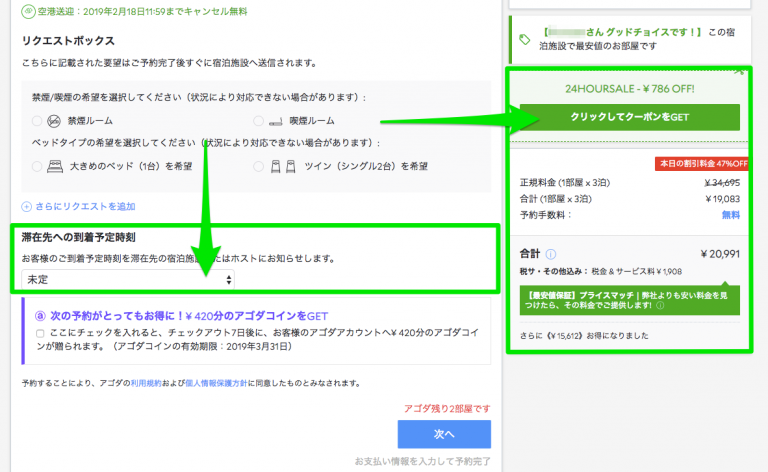768x472 pixels.
Task: Select the 喫煙ルーム radio button
Action: pos(260,121)
